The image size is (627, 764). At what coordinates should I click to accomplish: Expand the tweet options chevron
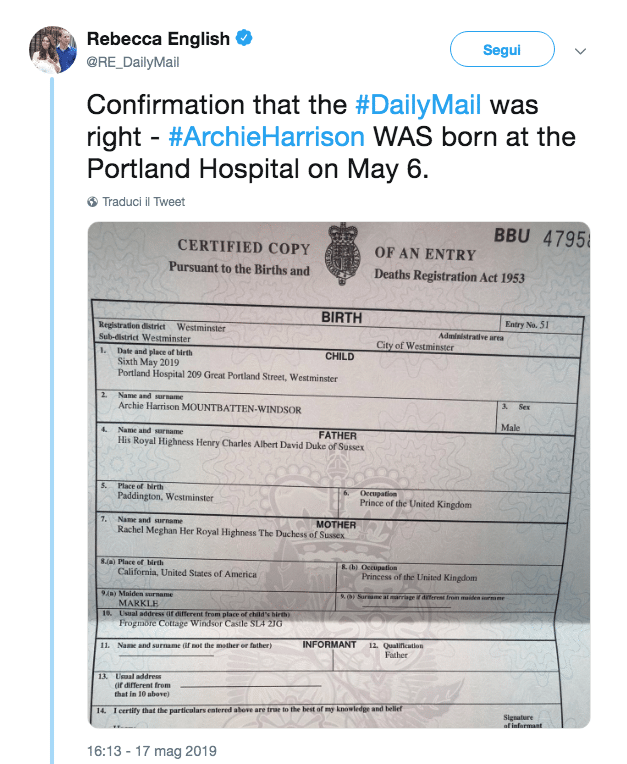(x=580, y=50)
